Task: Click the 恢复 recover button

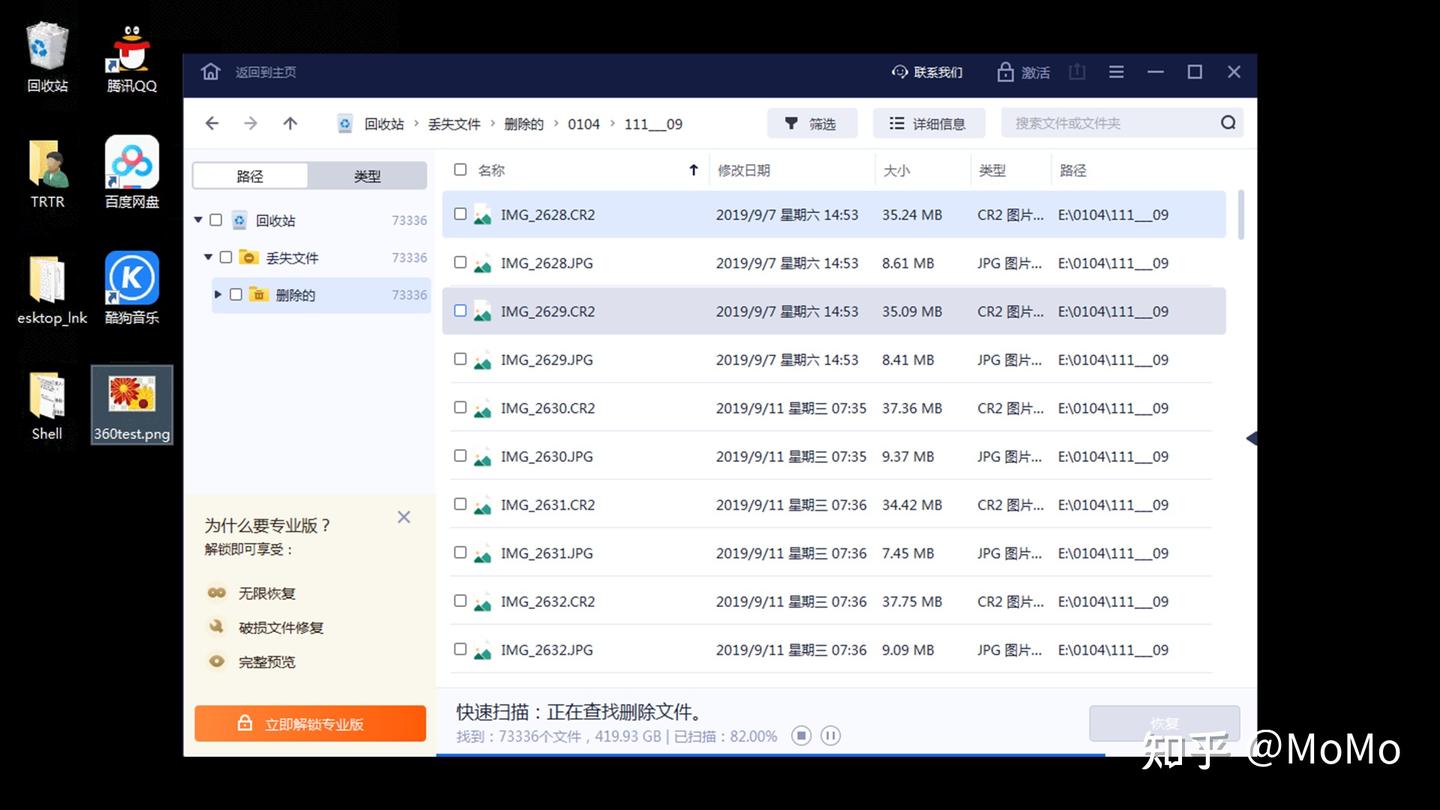Action: (x=1165, y=723)
